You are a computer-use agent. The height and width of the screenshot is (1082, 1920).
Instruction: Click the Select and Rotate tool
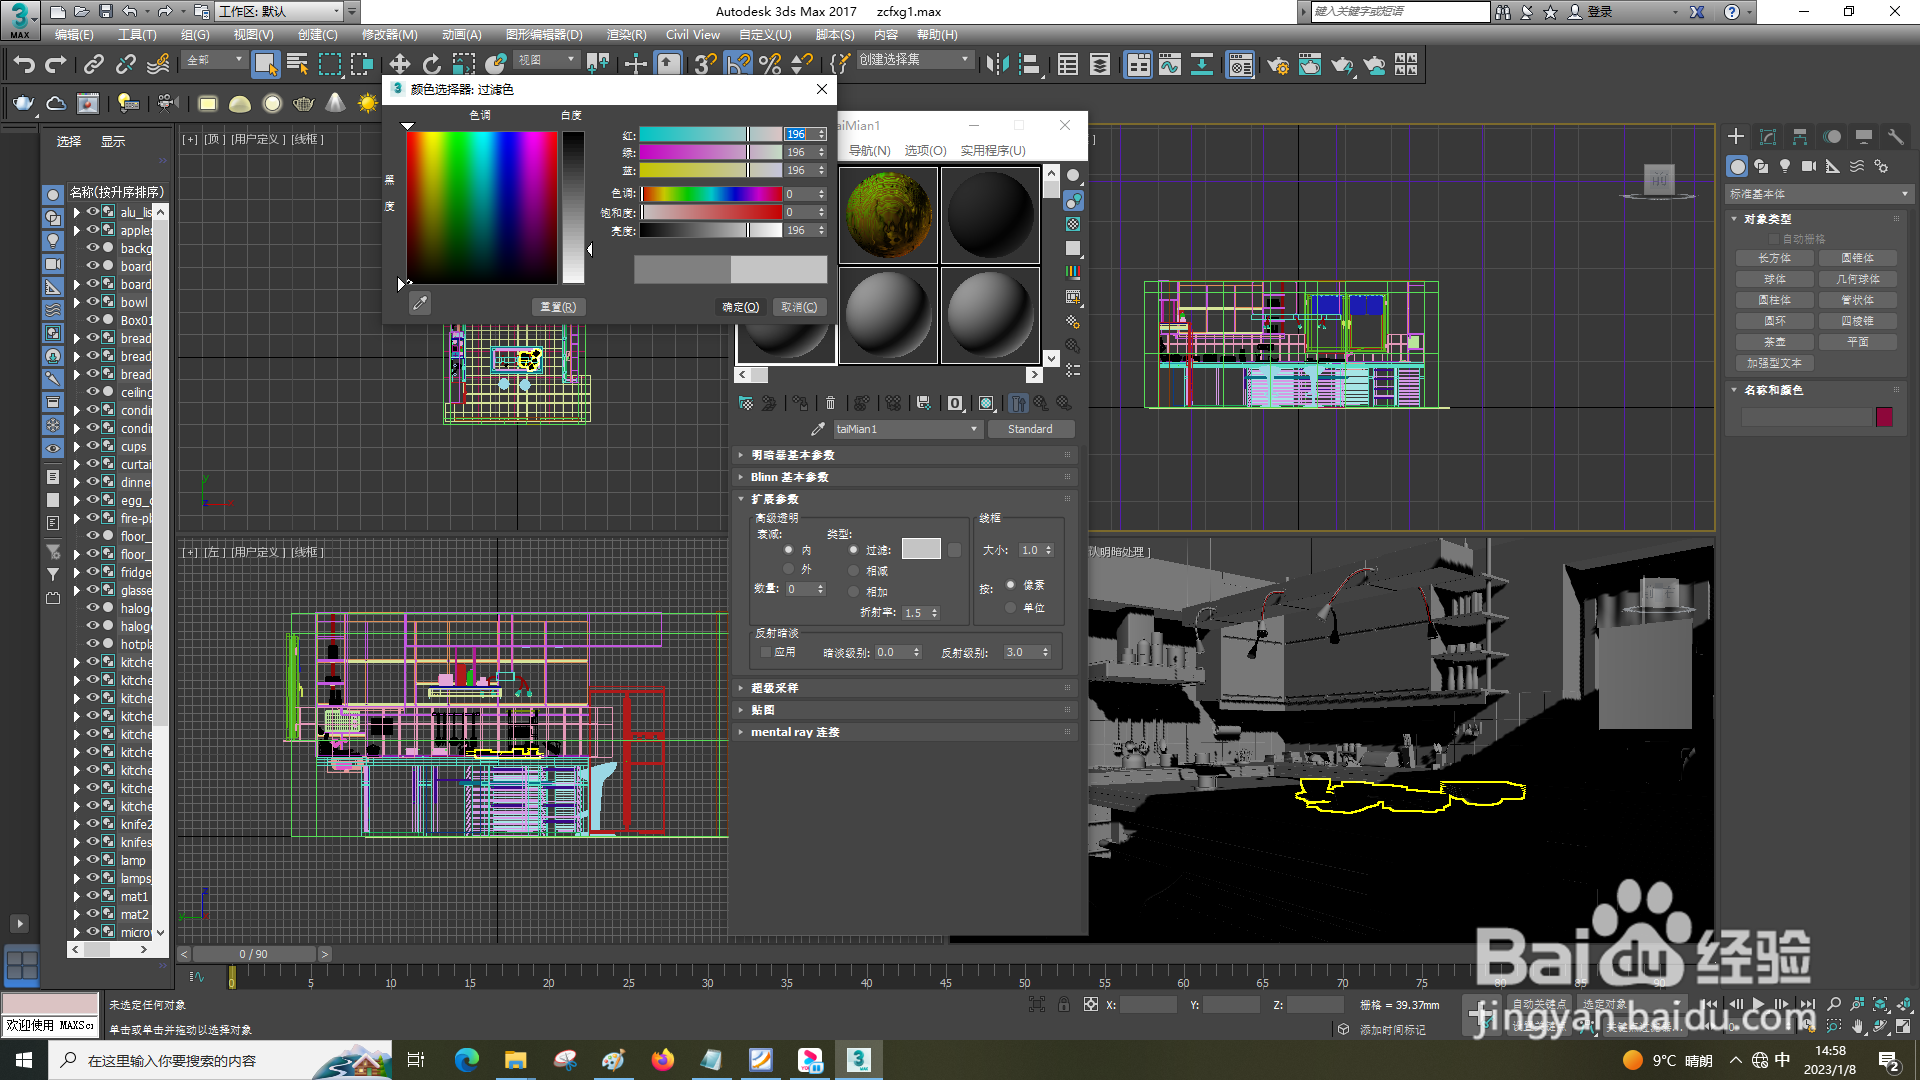tap(431, 65)
